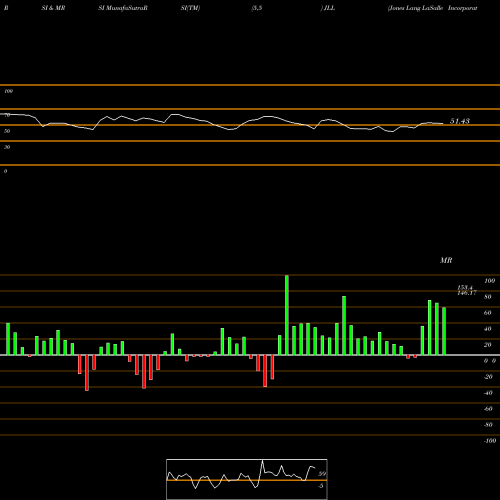Click the 'MR' label above the bar chart
Viewport: 500px width, 500px height.
pos(446,260)
